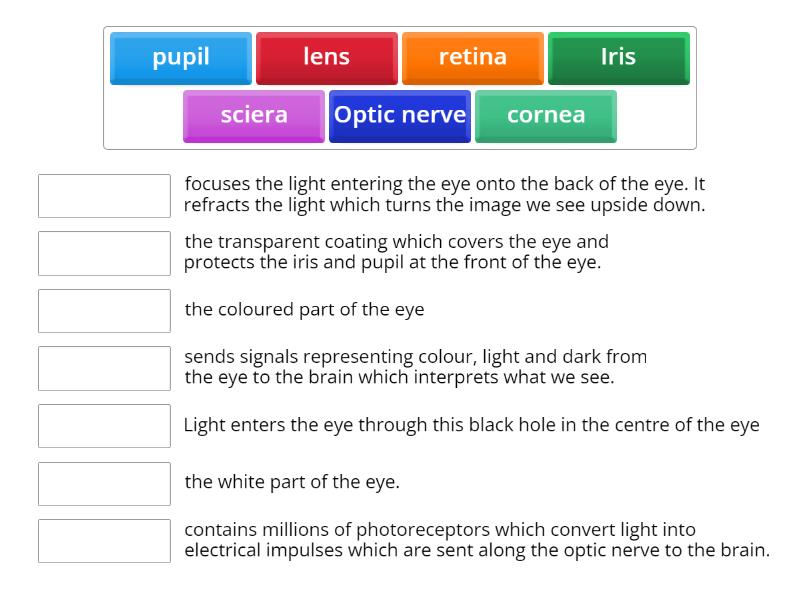Pick the Optic nerve tile
800x600 pixels.
pyautogui.click(x=400, y=116)
